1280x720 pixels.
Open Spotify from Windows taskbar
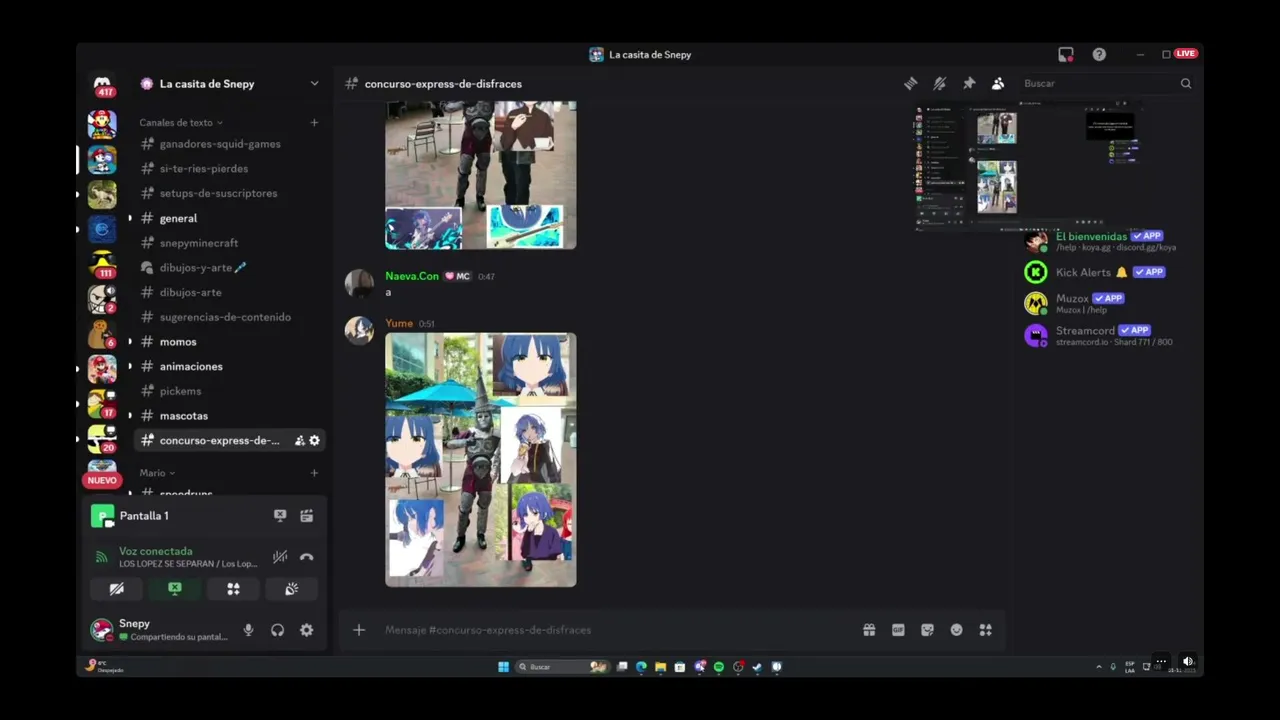click(718, 667)
